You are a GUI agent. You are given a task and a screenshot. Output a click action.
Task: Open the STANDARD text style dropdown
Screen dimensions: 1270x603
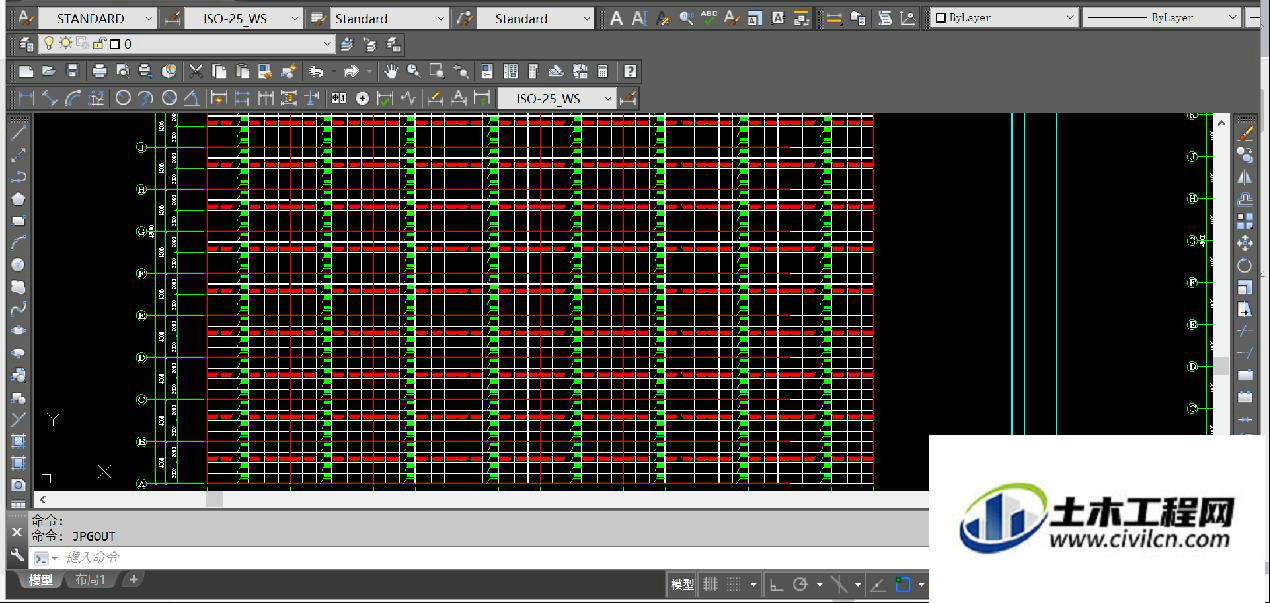[98, 18]
